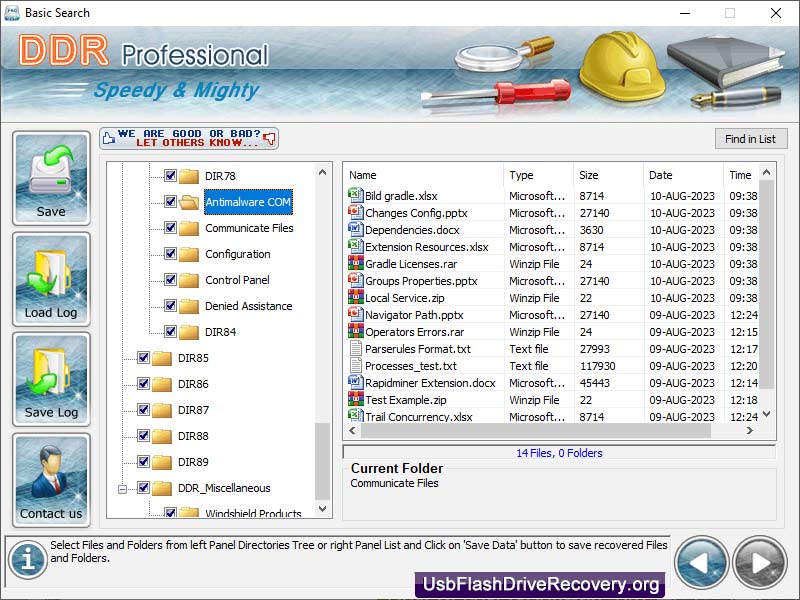Open the Contact us button
Screen dimensions: 800x600
coord(51,480)
